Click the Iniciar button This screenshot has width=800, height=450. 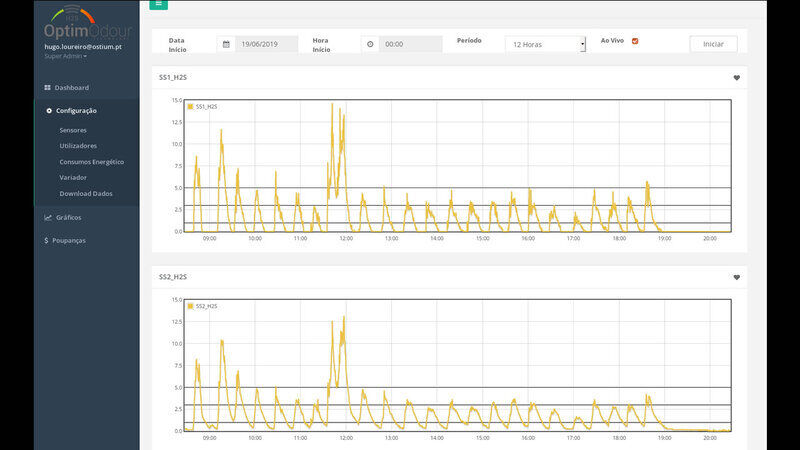(713, 44)
